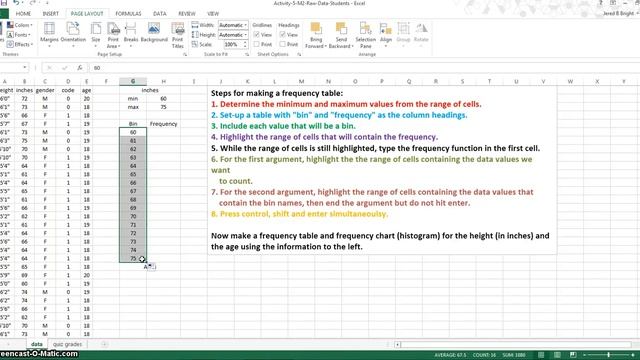
Task: Open the Selection Pane
Action: pos(365,35)
